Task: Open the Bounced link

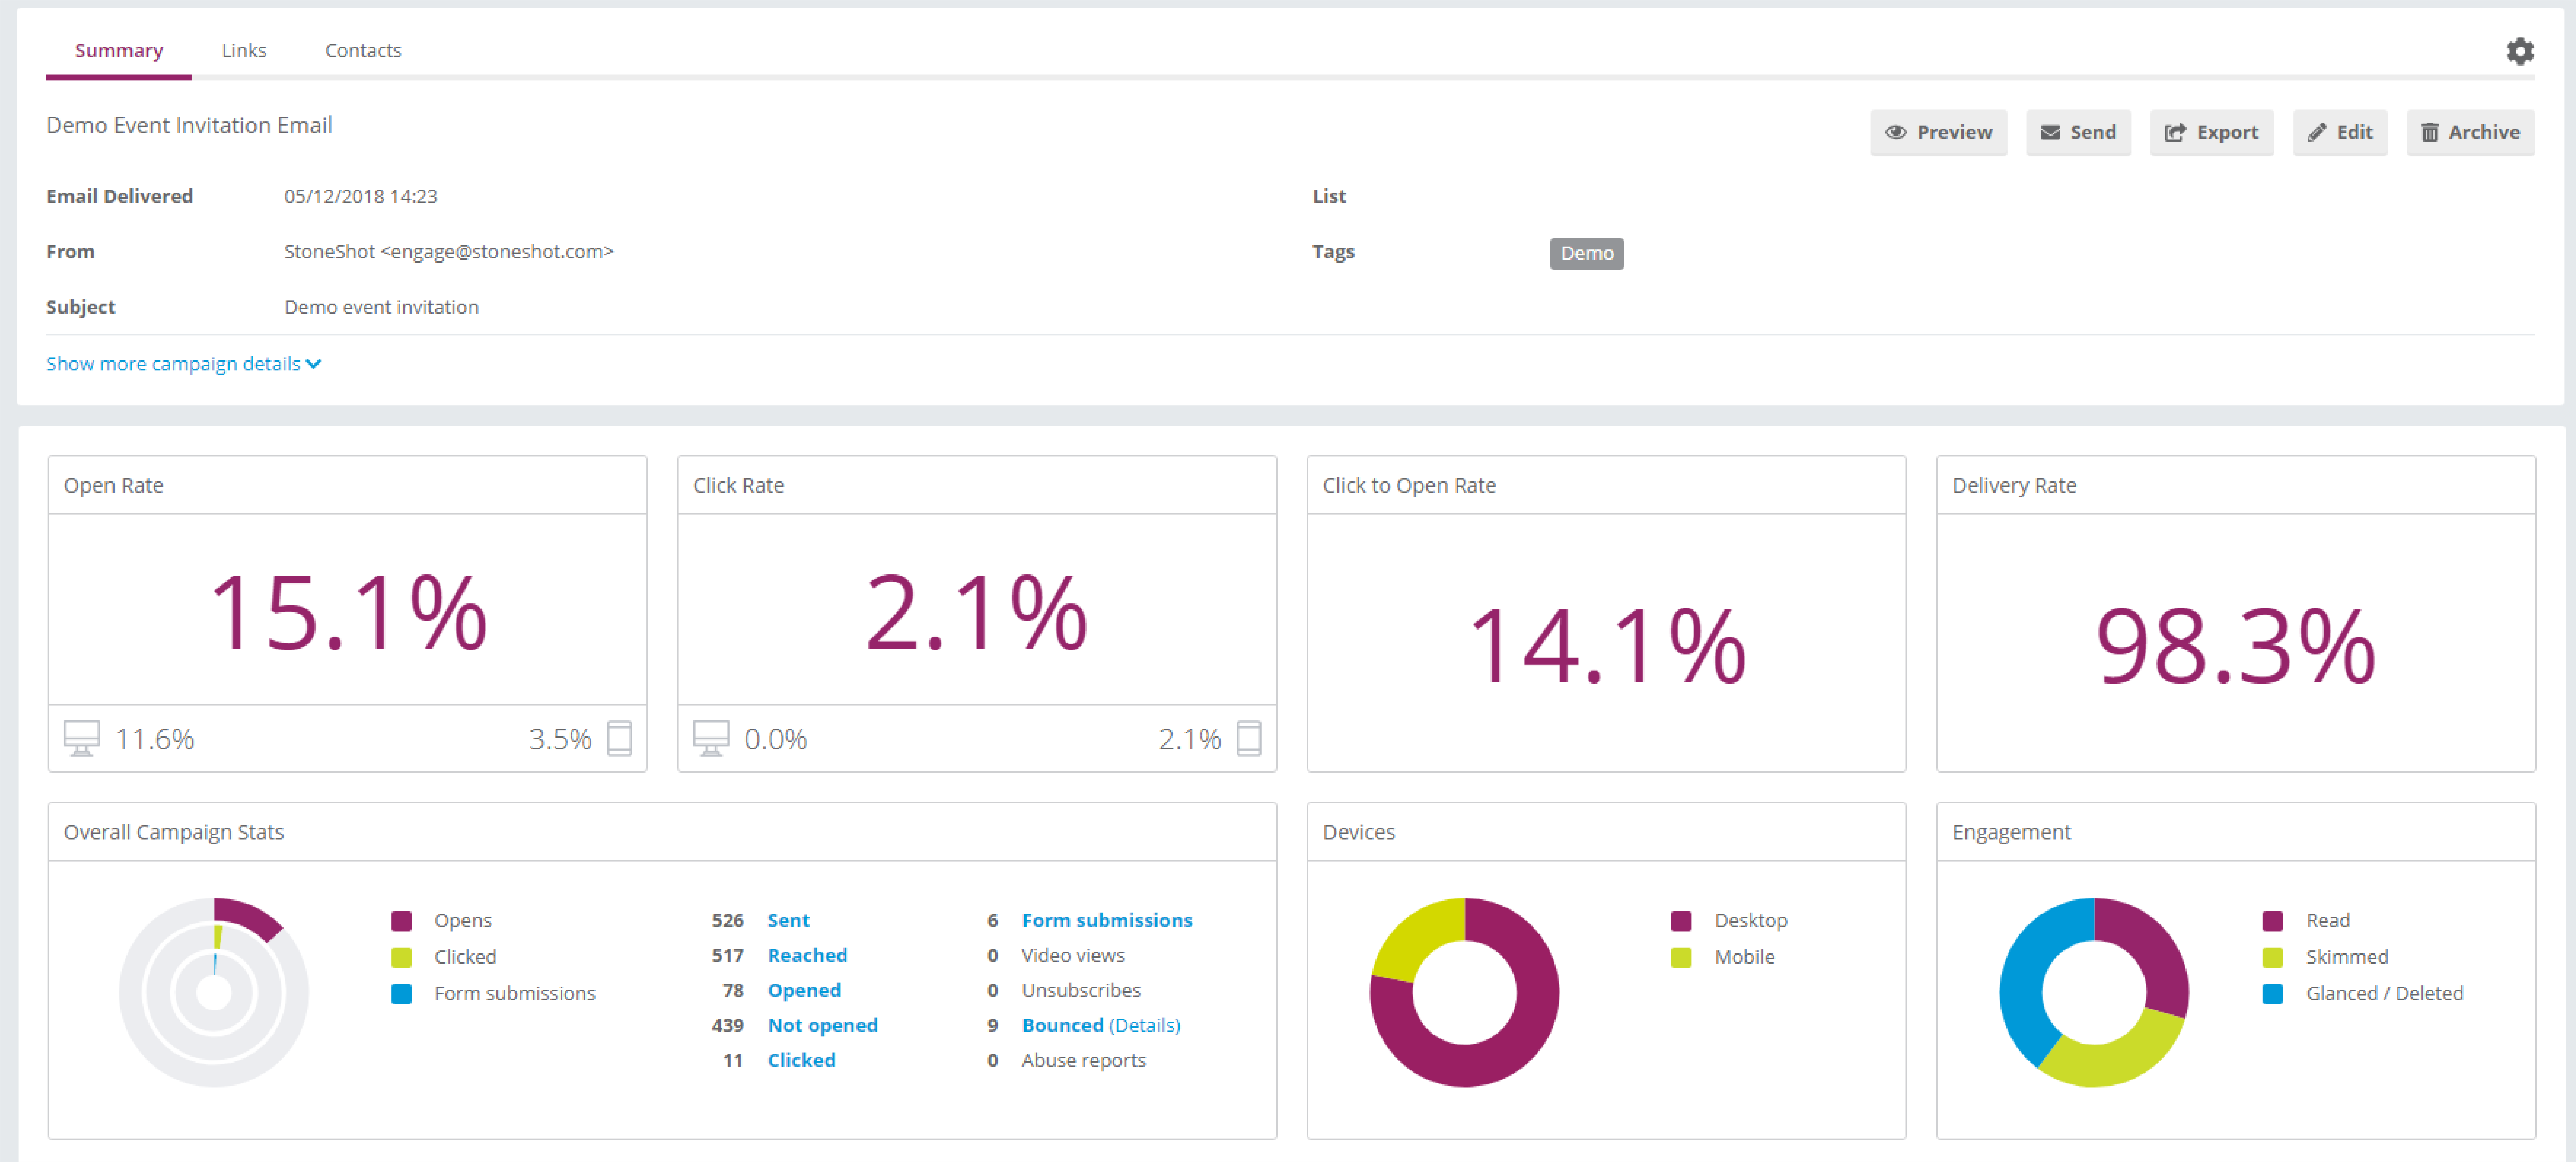Action: tap(1062, 1025)
